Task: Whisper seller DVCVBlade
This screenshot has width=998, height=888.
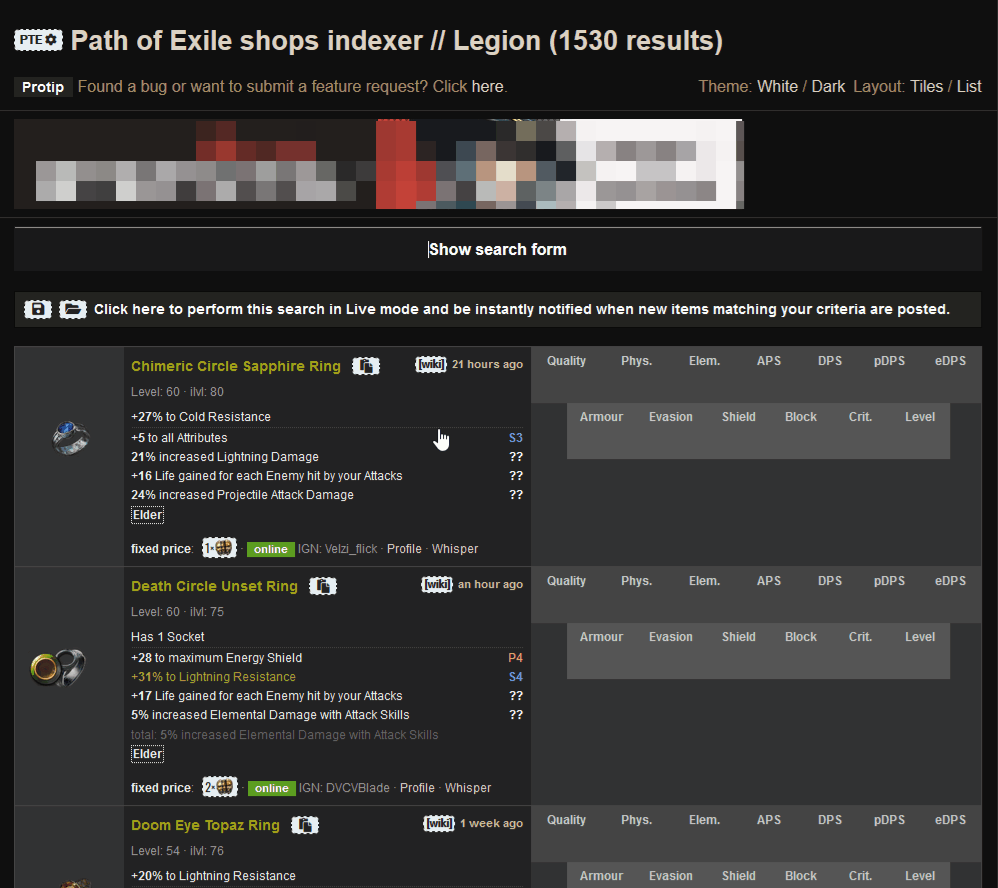Action: tap(468, 788)
